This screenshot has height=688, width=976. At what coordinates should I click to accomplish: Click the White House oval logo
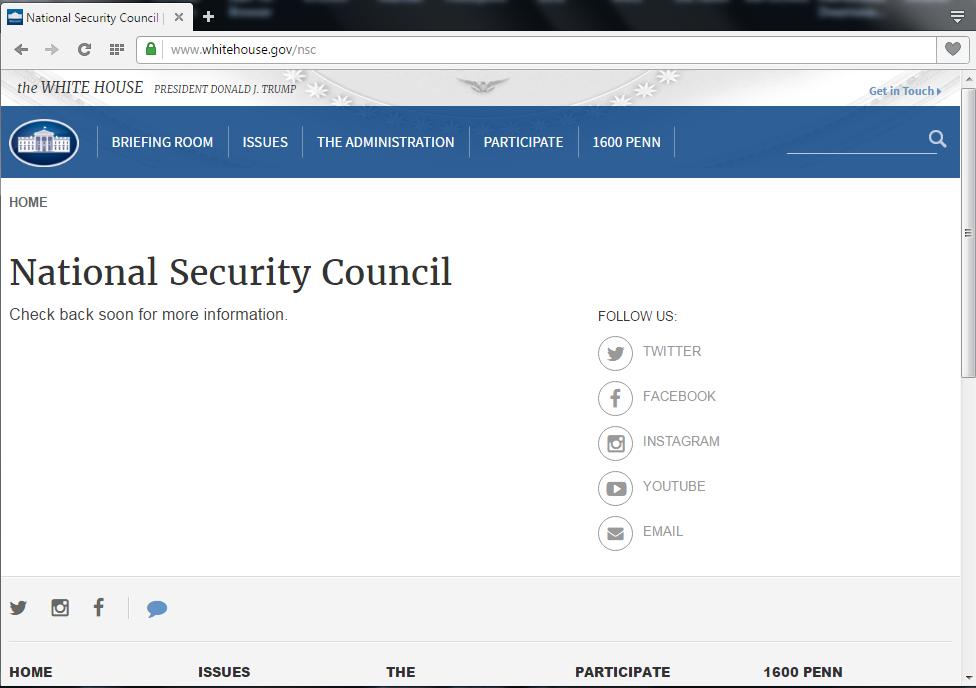click(44, 143)
